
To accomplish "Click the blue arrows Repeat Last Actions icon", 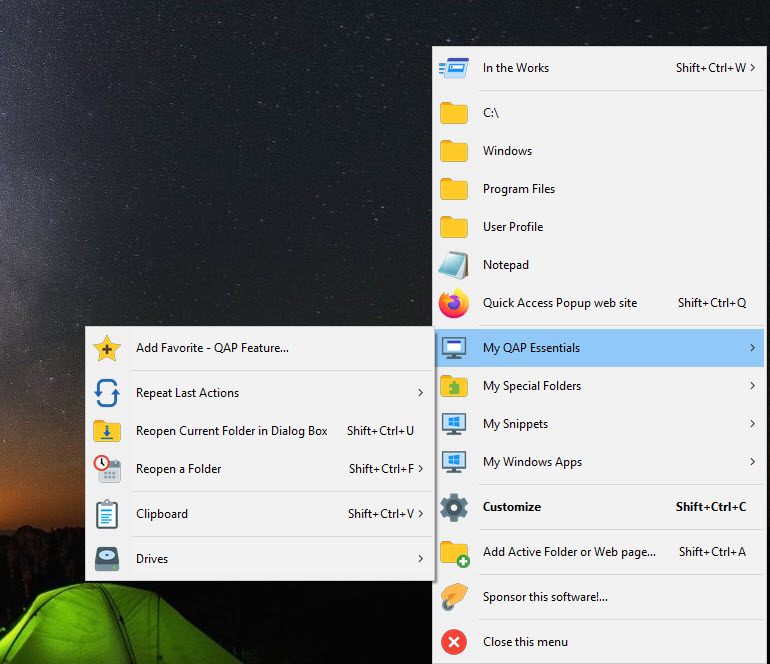I will point(107,393).
